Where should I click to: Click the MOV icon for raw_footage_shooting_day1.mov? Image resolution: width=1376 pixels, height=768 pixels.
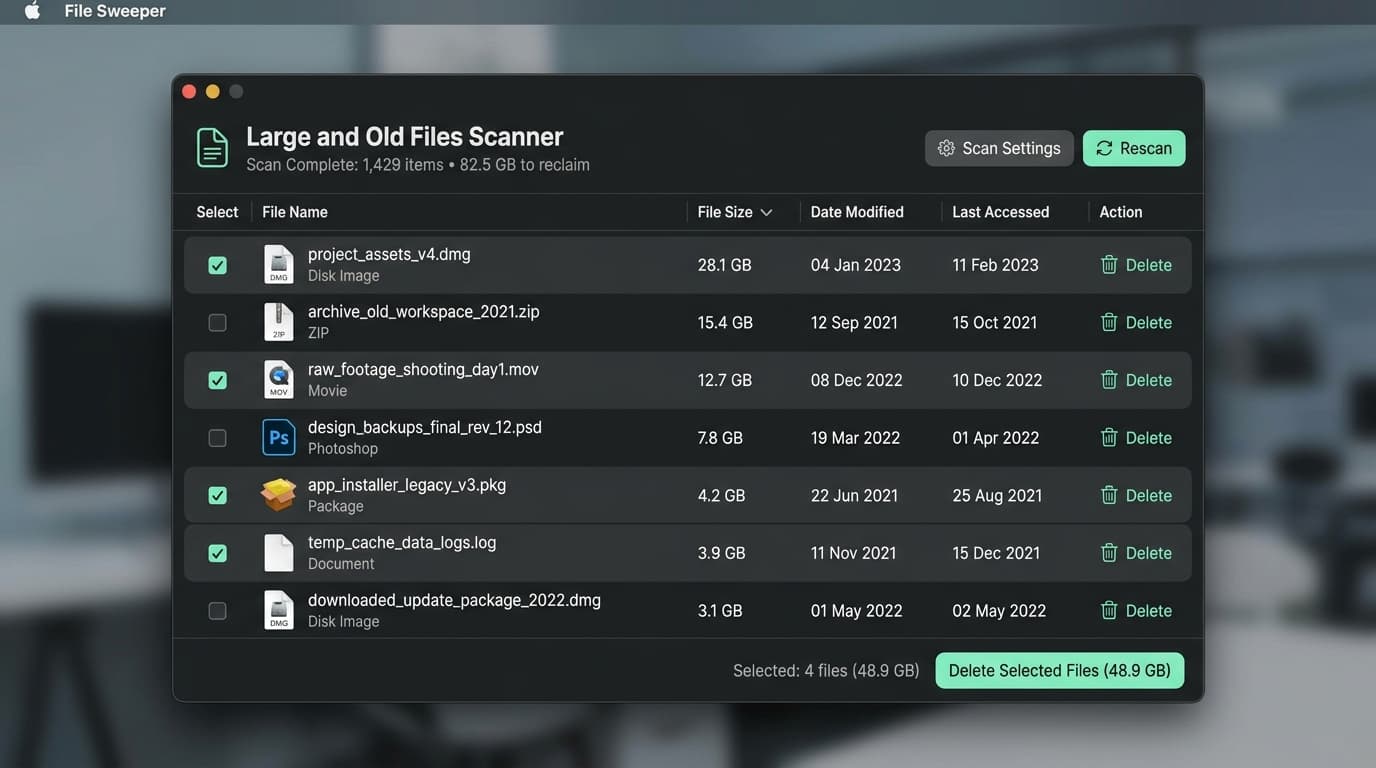coord(279,380)
